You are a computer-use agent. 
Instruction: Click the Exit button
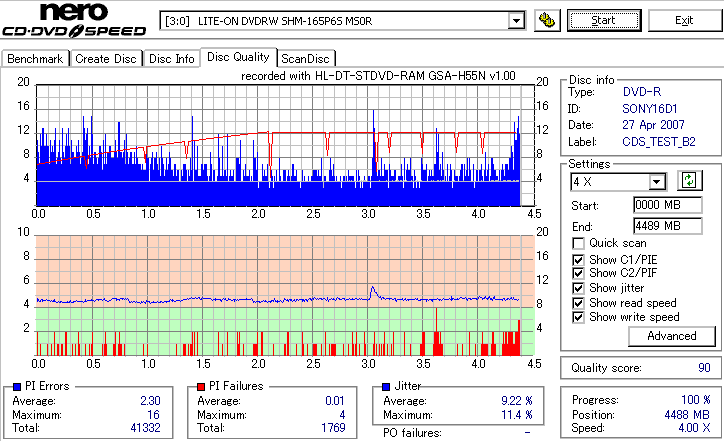pyautogui.click(x=684, y=21)
